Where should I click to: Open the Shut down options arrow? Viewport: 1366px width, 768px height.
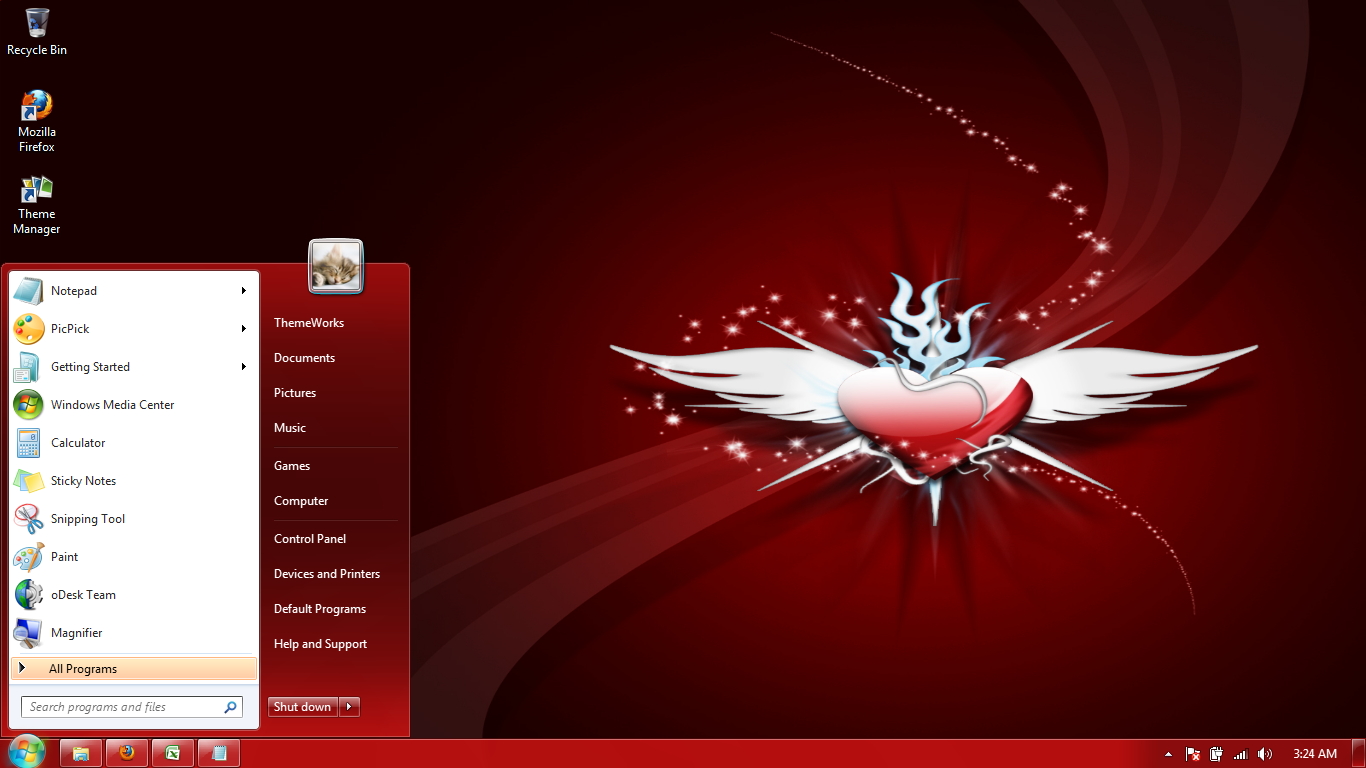pyautogui.click(x=348, y=706)
